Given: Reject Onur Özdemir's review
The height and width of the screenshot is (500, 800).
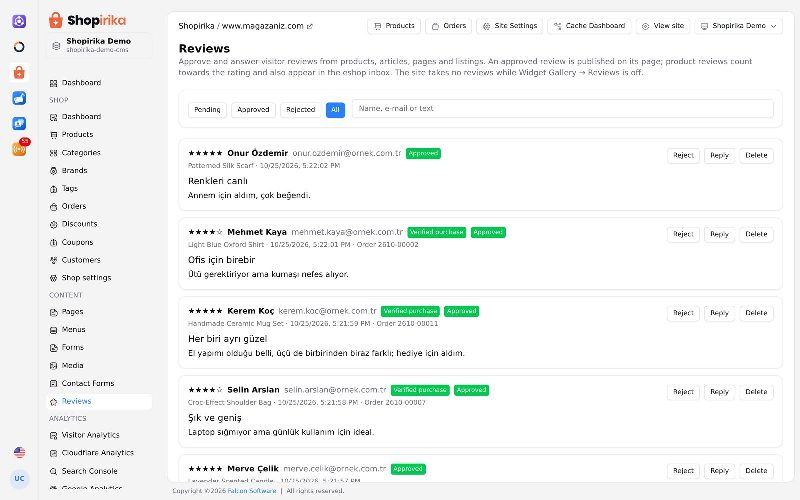Looking at the screenshot, I should click(683, 156).
